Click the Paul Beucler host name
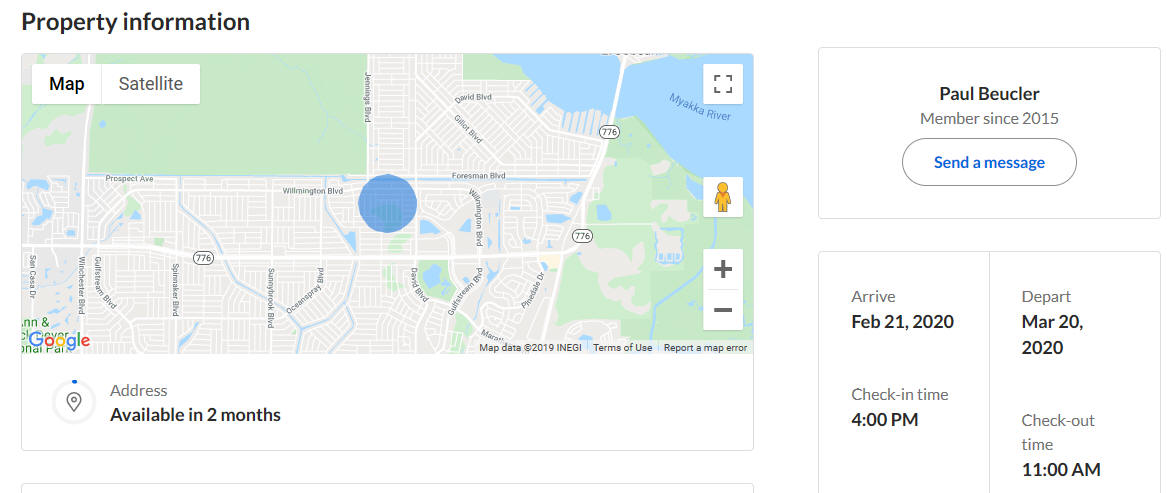 point(989,94)
